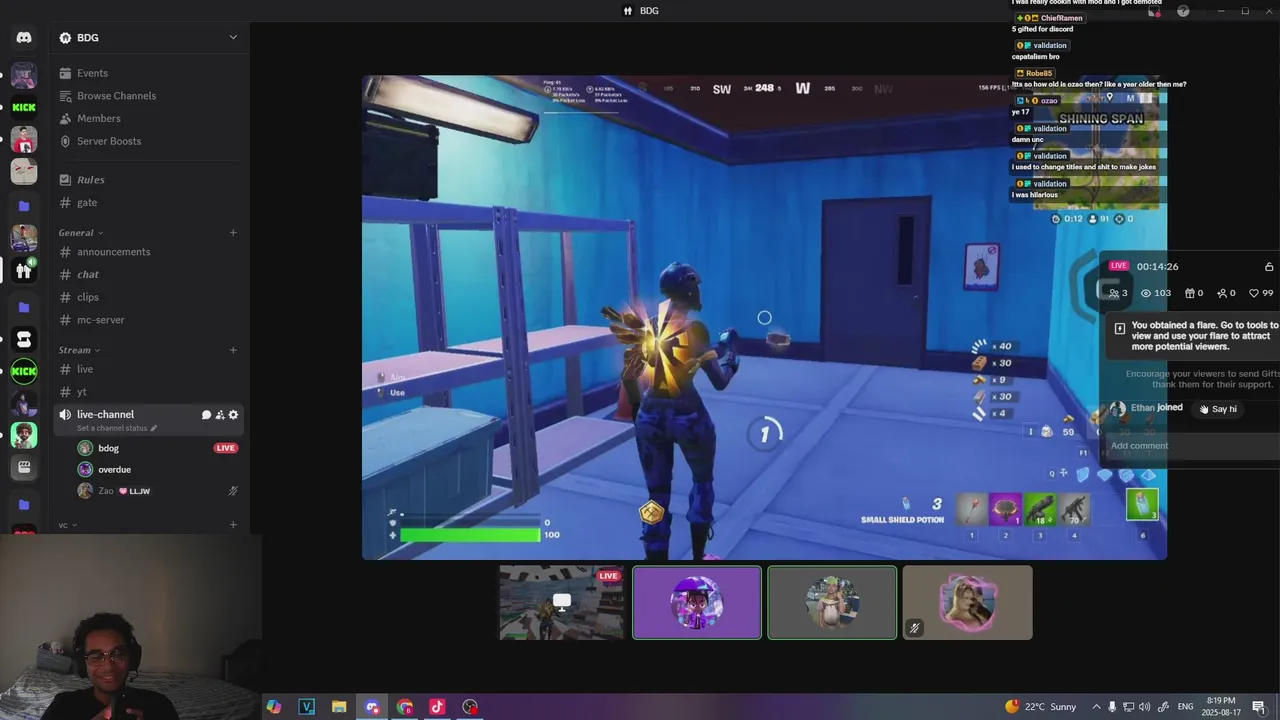Image resolution: width=1280 pixels, height=720 pixels.
Task: Open the first folder icon in the server list
Action: pyautogui.click(x=24, y=206)
